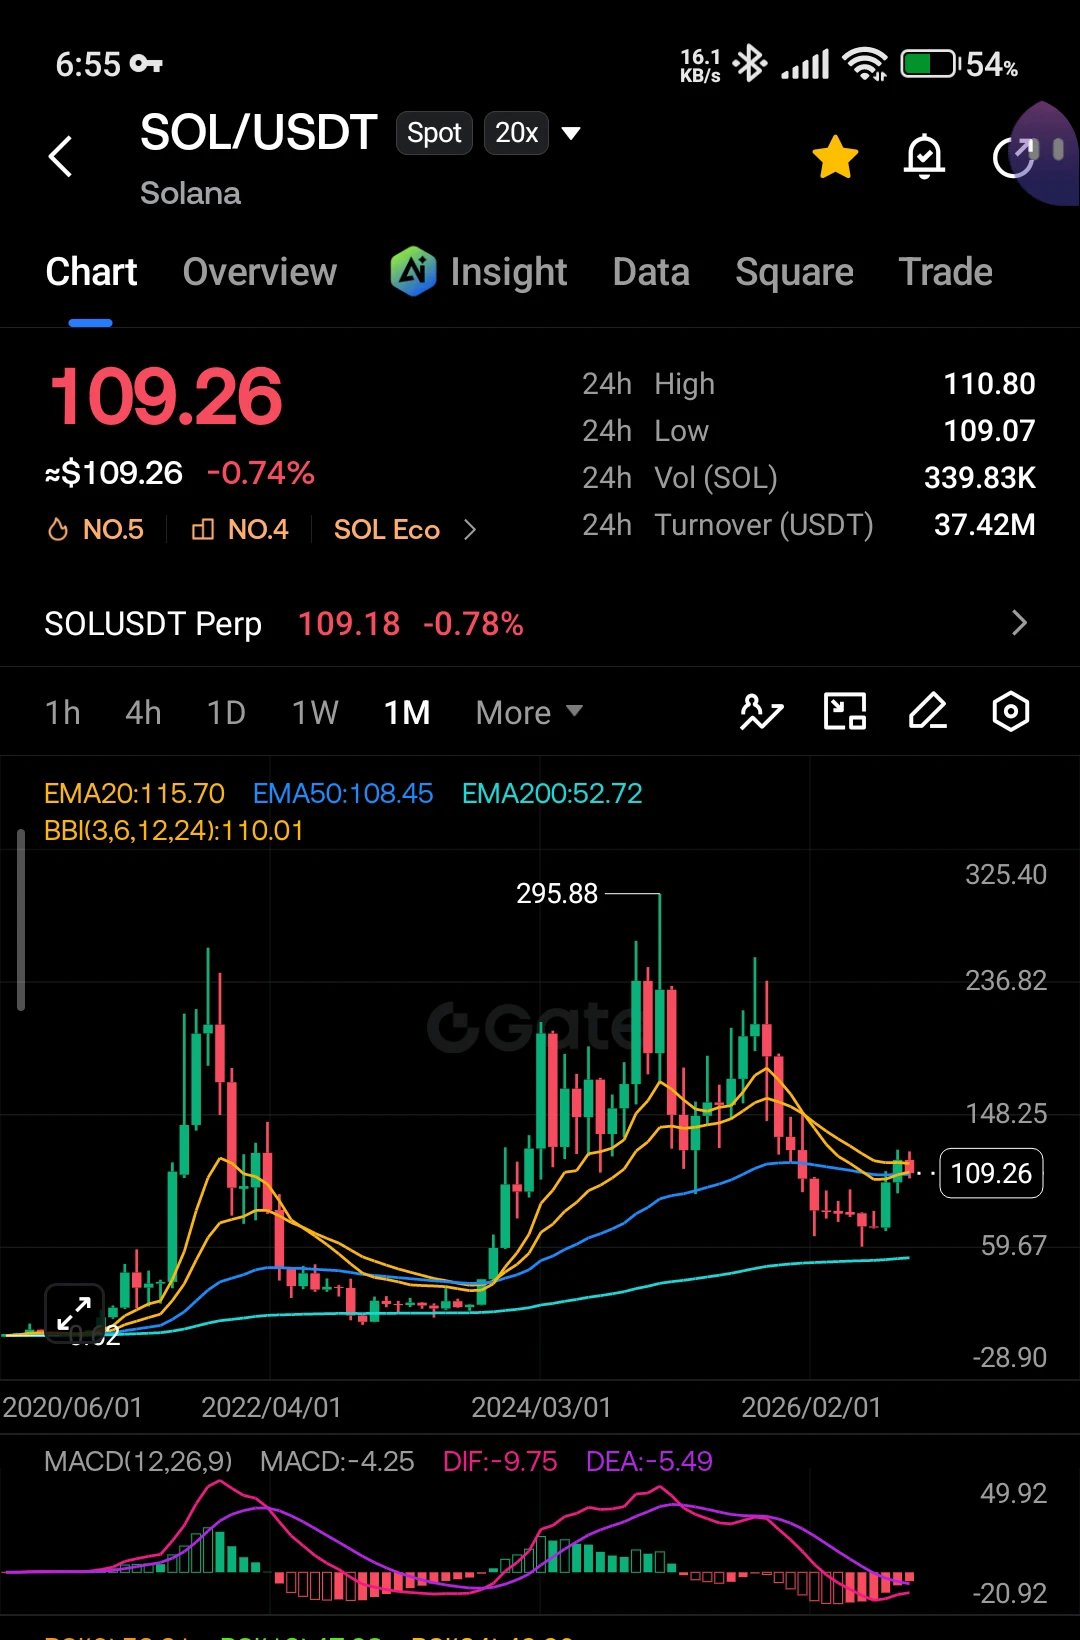The height and width of the screenshot is (1640, 1080).
Task: Open the share icon in the header
Action: coord(1012,157)
